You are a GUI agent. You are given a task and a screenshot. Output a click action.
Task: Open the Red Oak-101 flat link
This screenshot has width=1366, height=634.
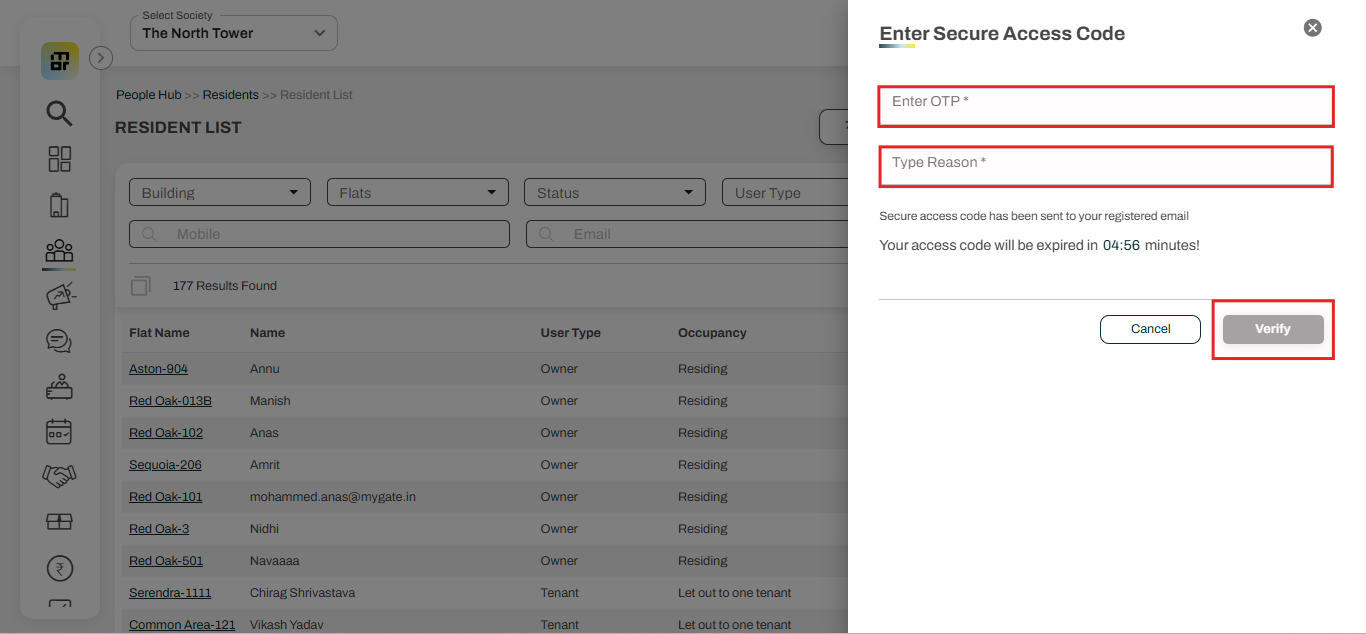pyautogui.click(x=166, y=497)
